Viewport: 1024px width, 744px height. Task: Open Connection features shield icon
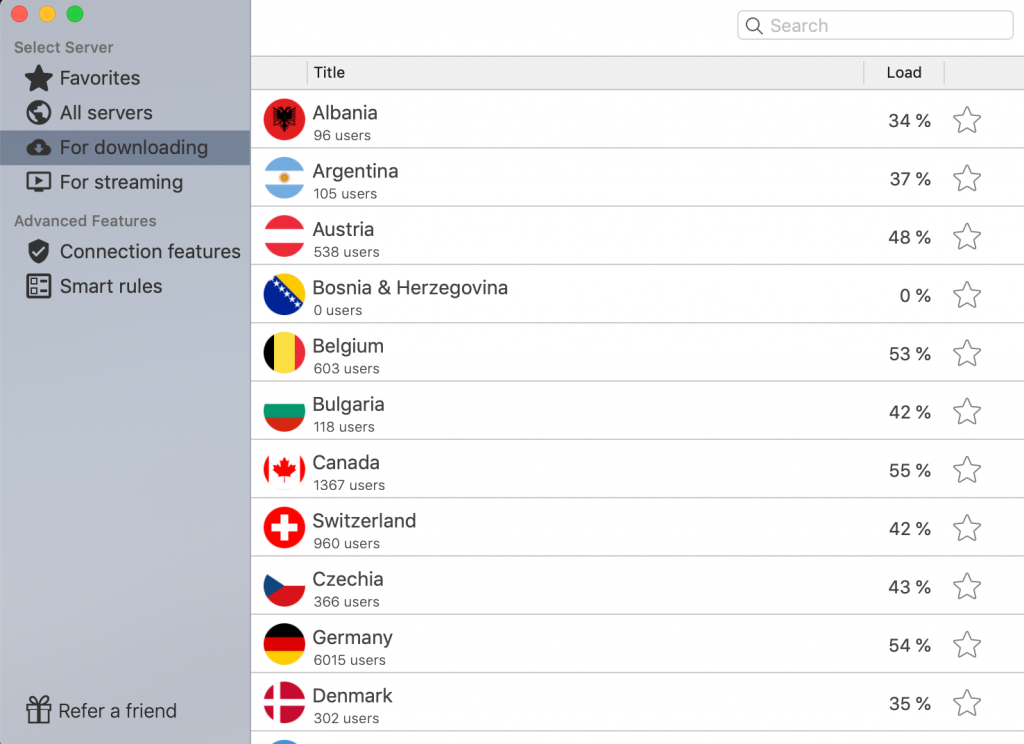[39, 251]
